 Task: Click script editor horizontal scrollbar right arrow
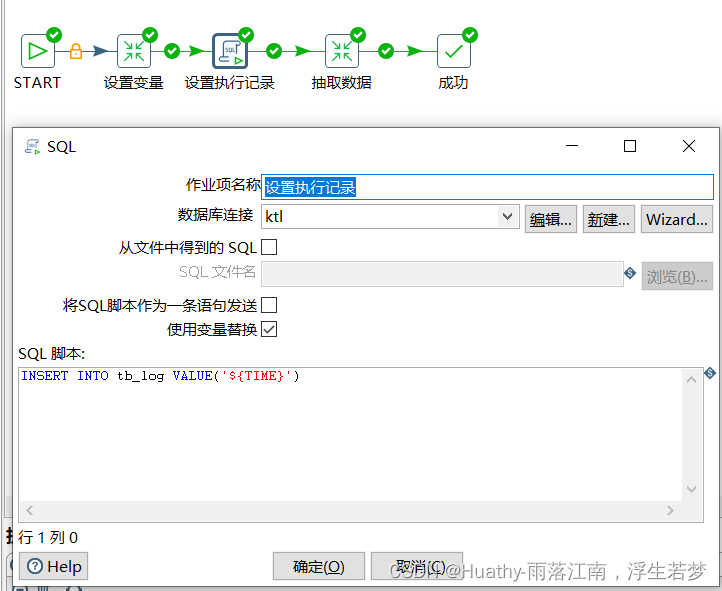(670, 510)
